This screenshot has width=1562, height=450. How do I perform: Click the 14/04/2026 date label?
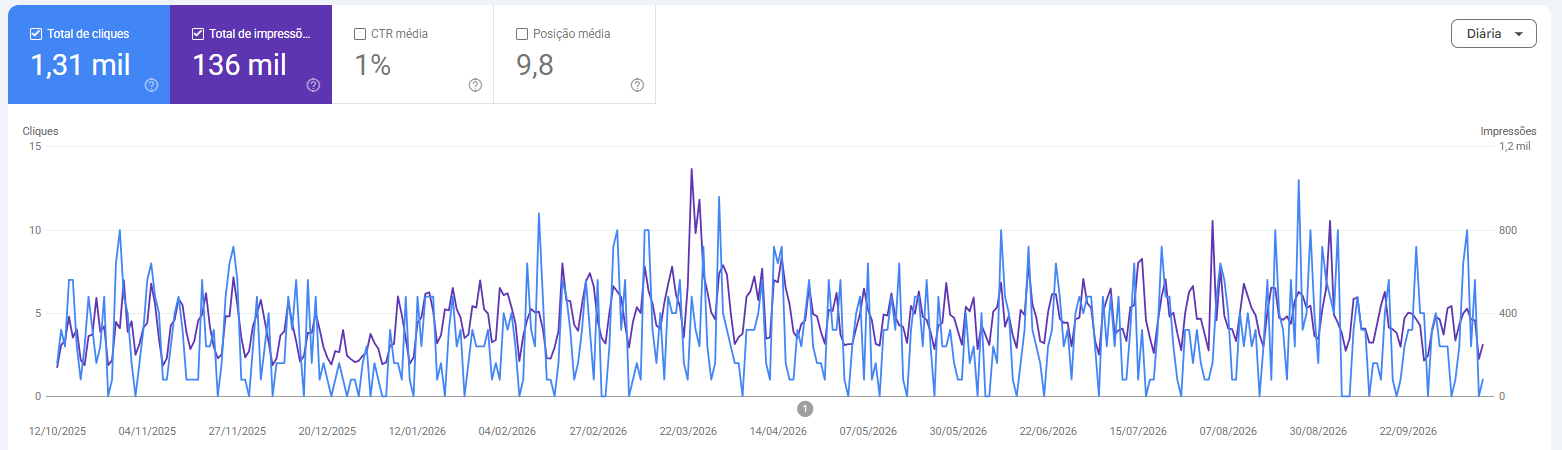[x=778, y=432]
